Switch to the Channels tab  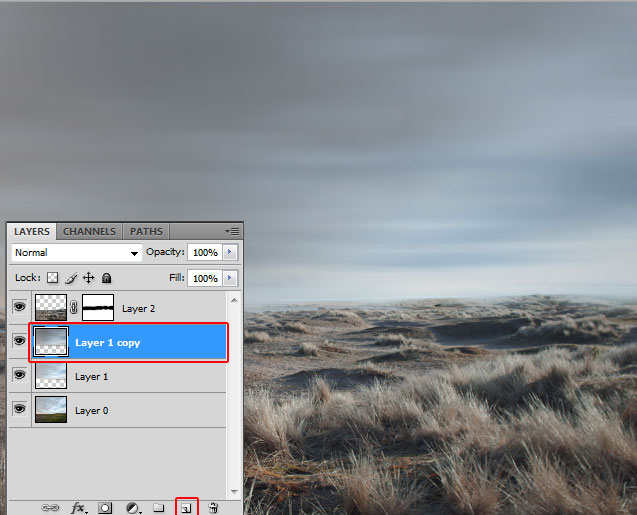coord(89,232)
